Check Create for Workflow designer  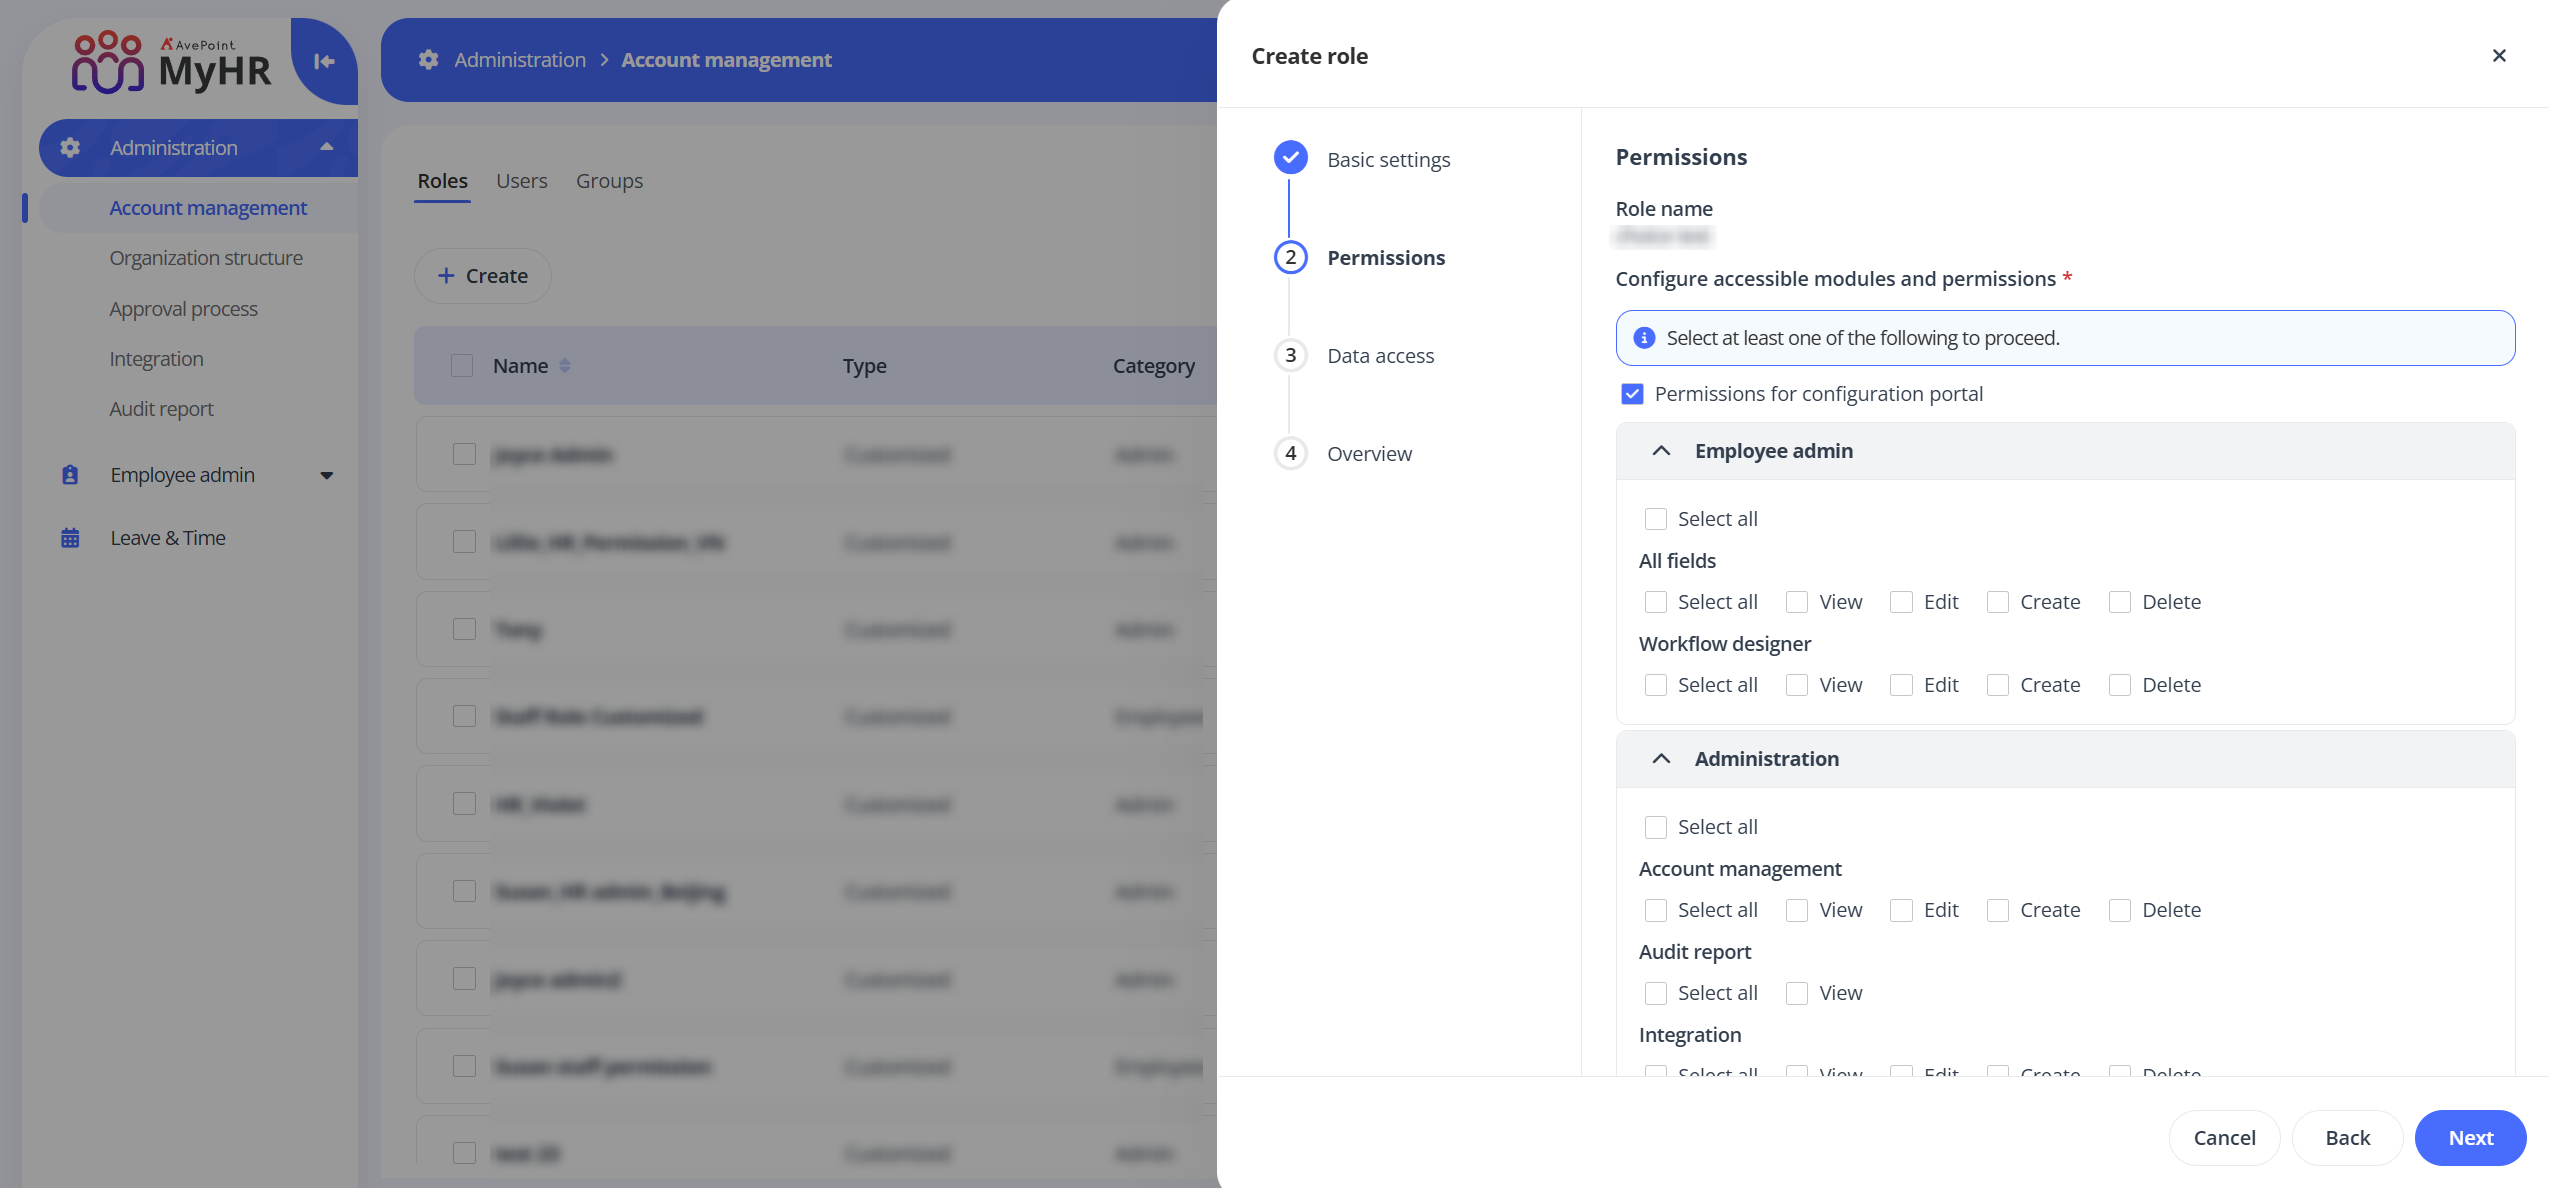[1998, 685]
